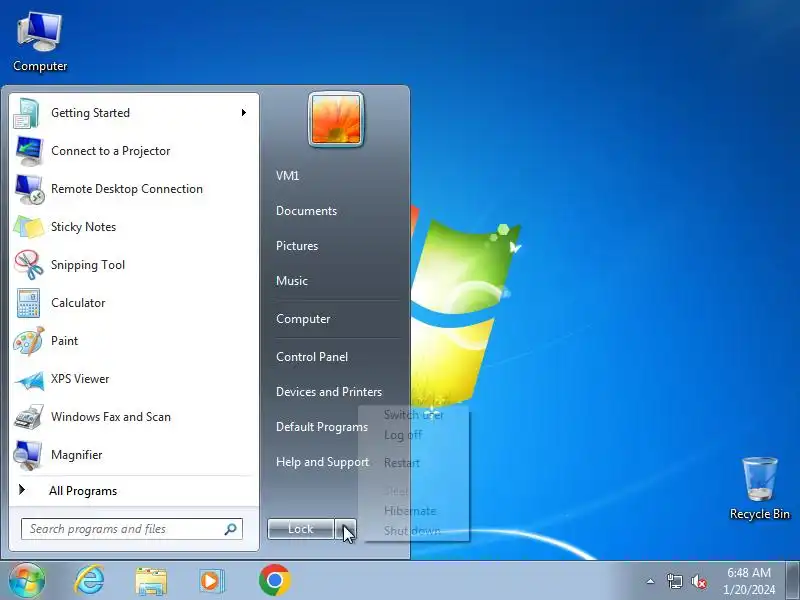This screenshot has width=800, height=600.
Task: Launch Windows Media Player from taskbar
Action: point(211,581)
